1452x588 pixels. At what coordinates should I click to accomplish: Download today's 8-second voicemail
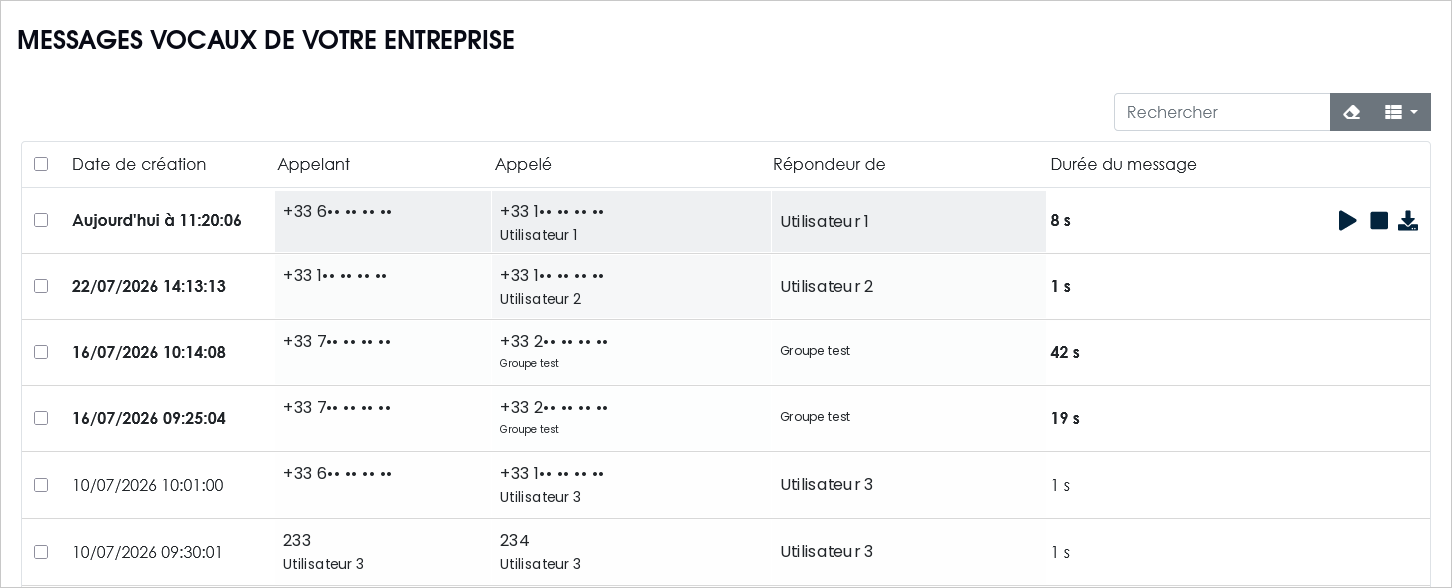1408,220
